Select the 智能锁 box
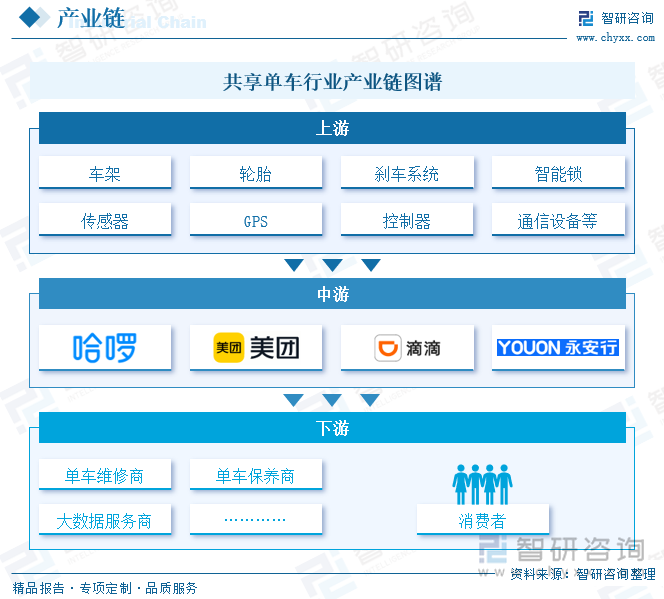 click(x=558, y=172)
